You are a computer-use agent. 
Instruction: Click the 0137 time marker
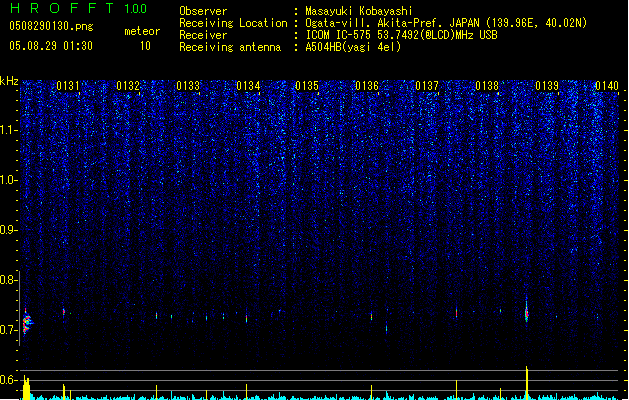[x=427, y=86]
